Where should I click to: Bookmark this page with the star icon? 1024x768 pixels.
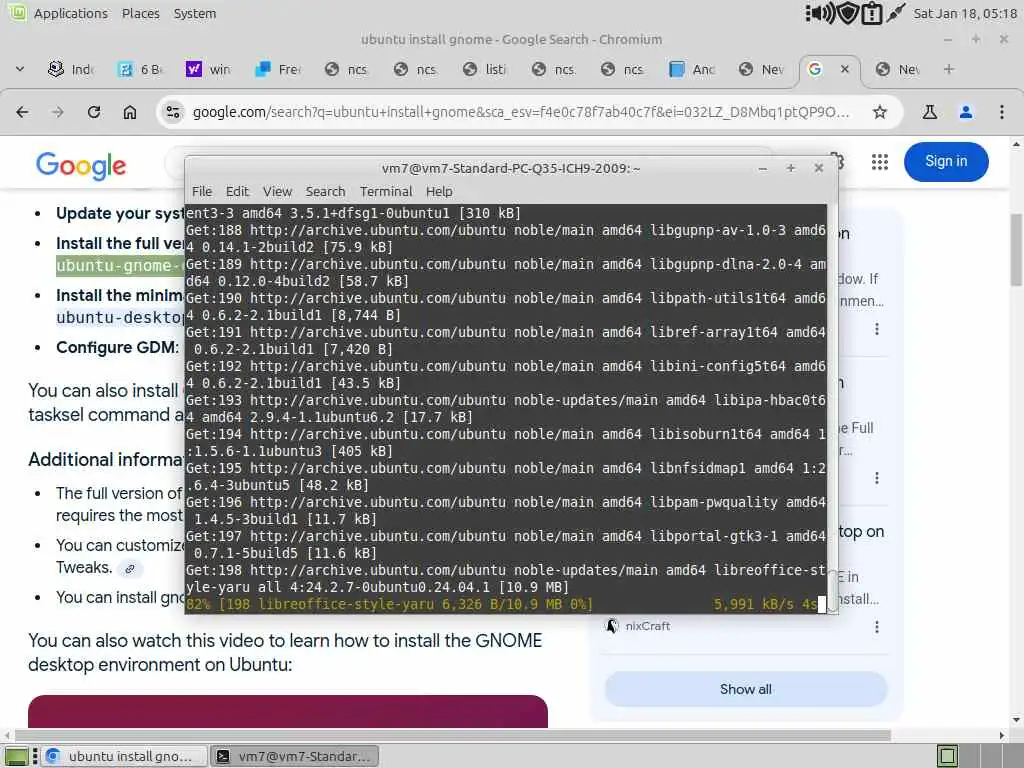click(880, 112)
